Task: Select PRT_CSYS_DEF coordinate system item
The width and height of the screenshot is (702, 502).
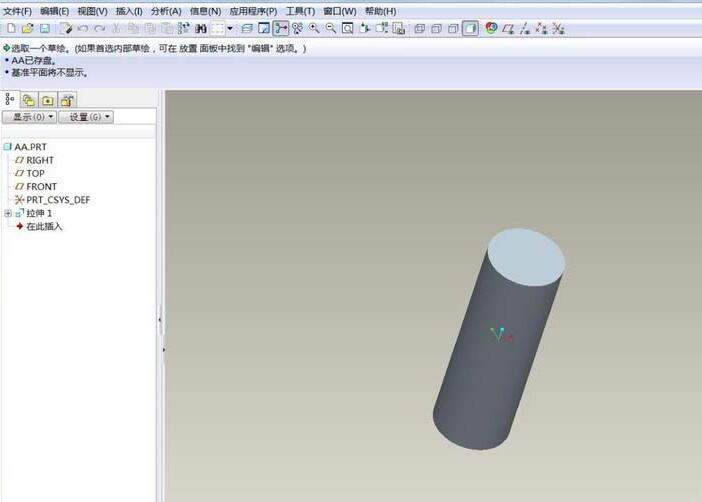Action: [x=57, y=200]
